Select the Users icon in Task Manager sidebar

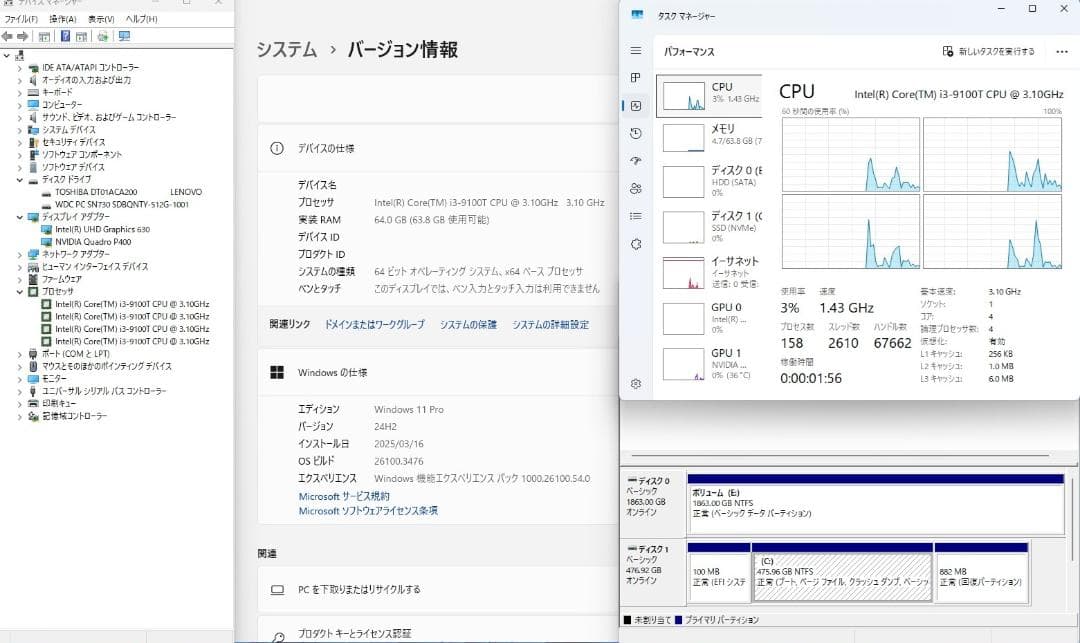634,188
